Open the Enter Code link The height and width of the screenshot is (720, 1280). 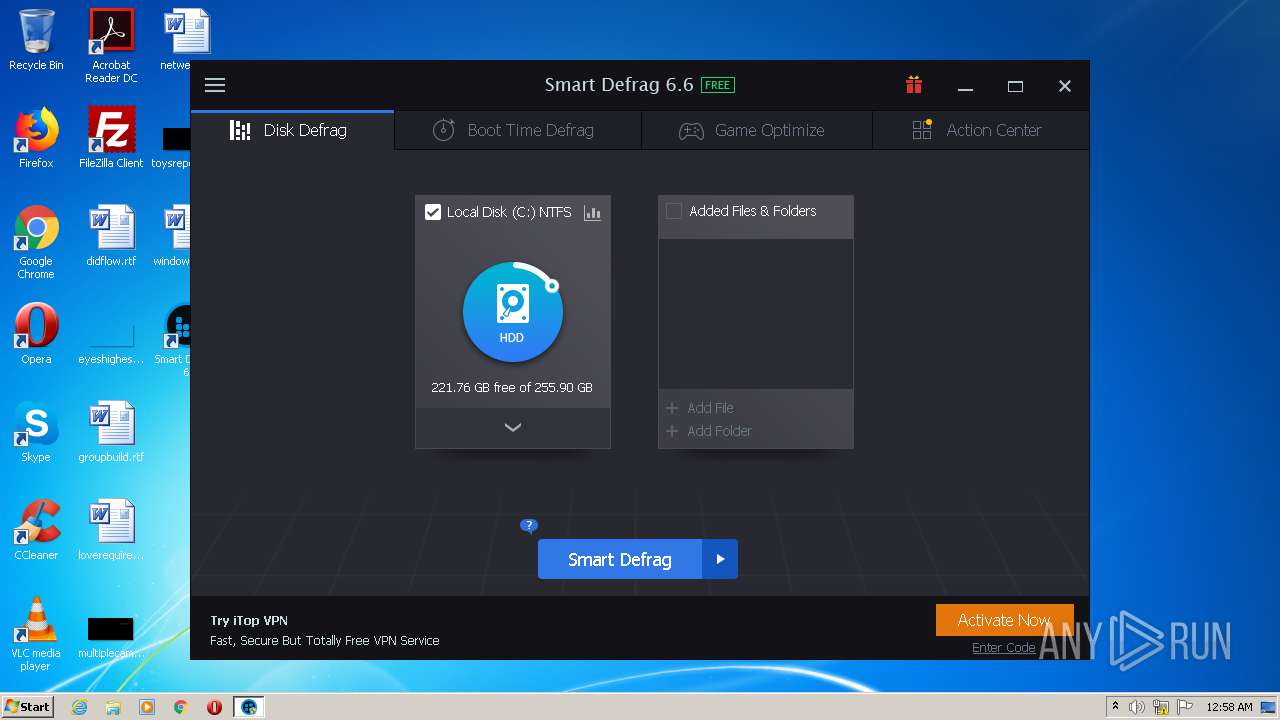pos(1003,648)
